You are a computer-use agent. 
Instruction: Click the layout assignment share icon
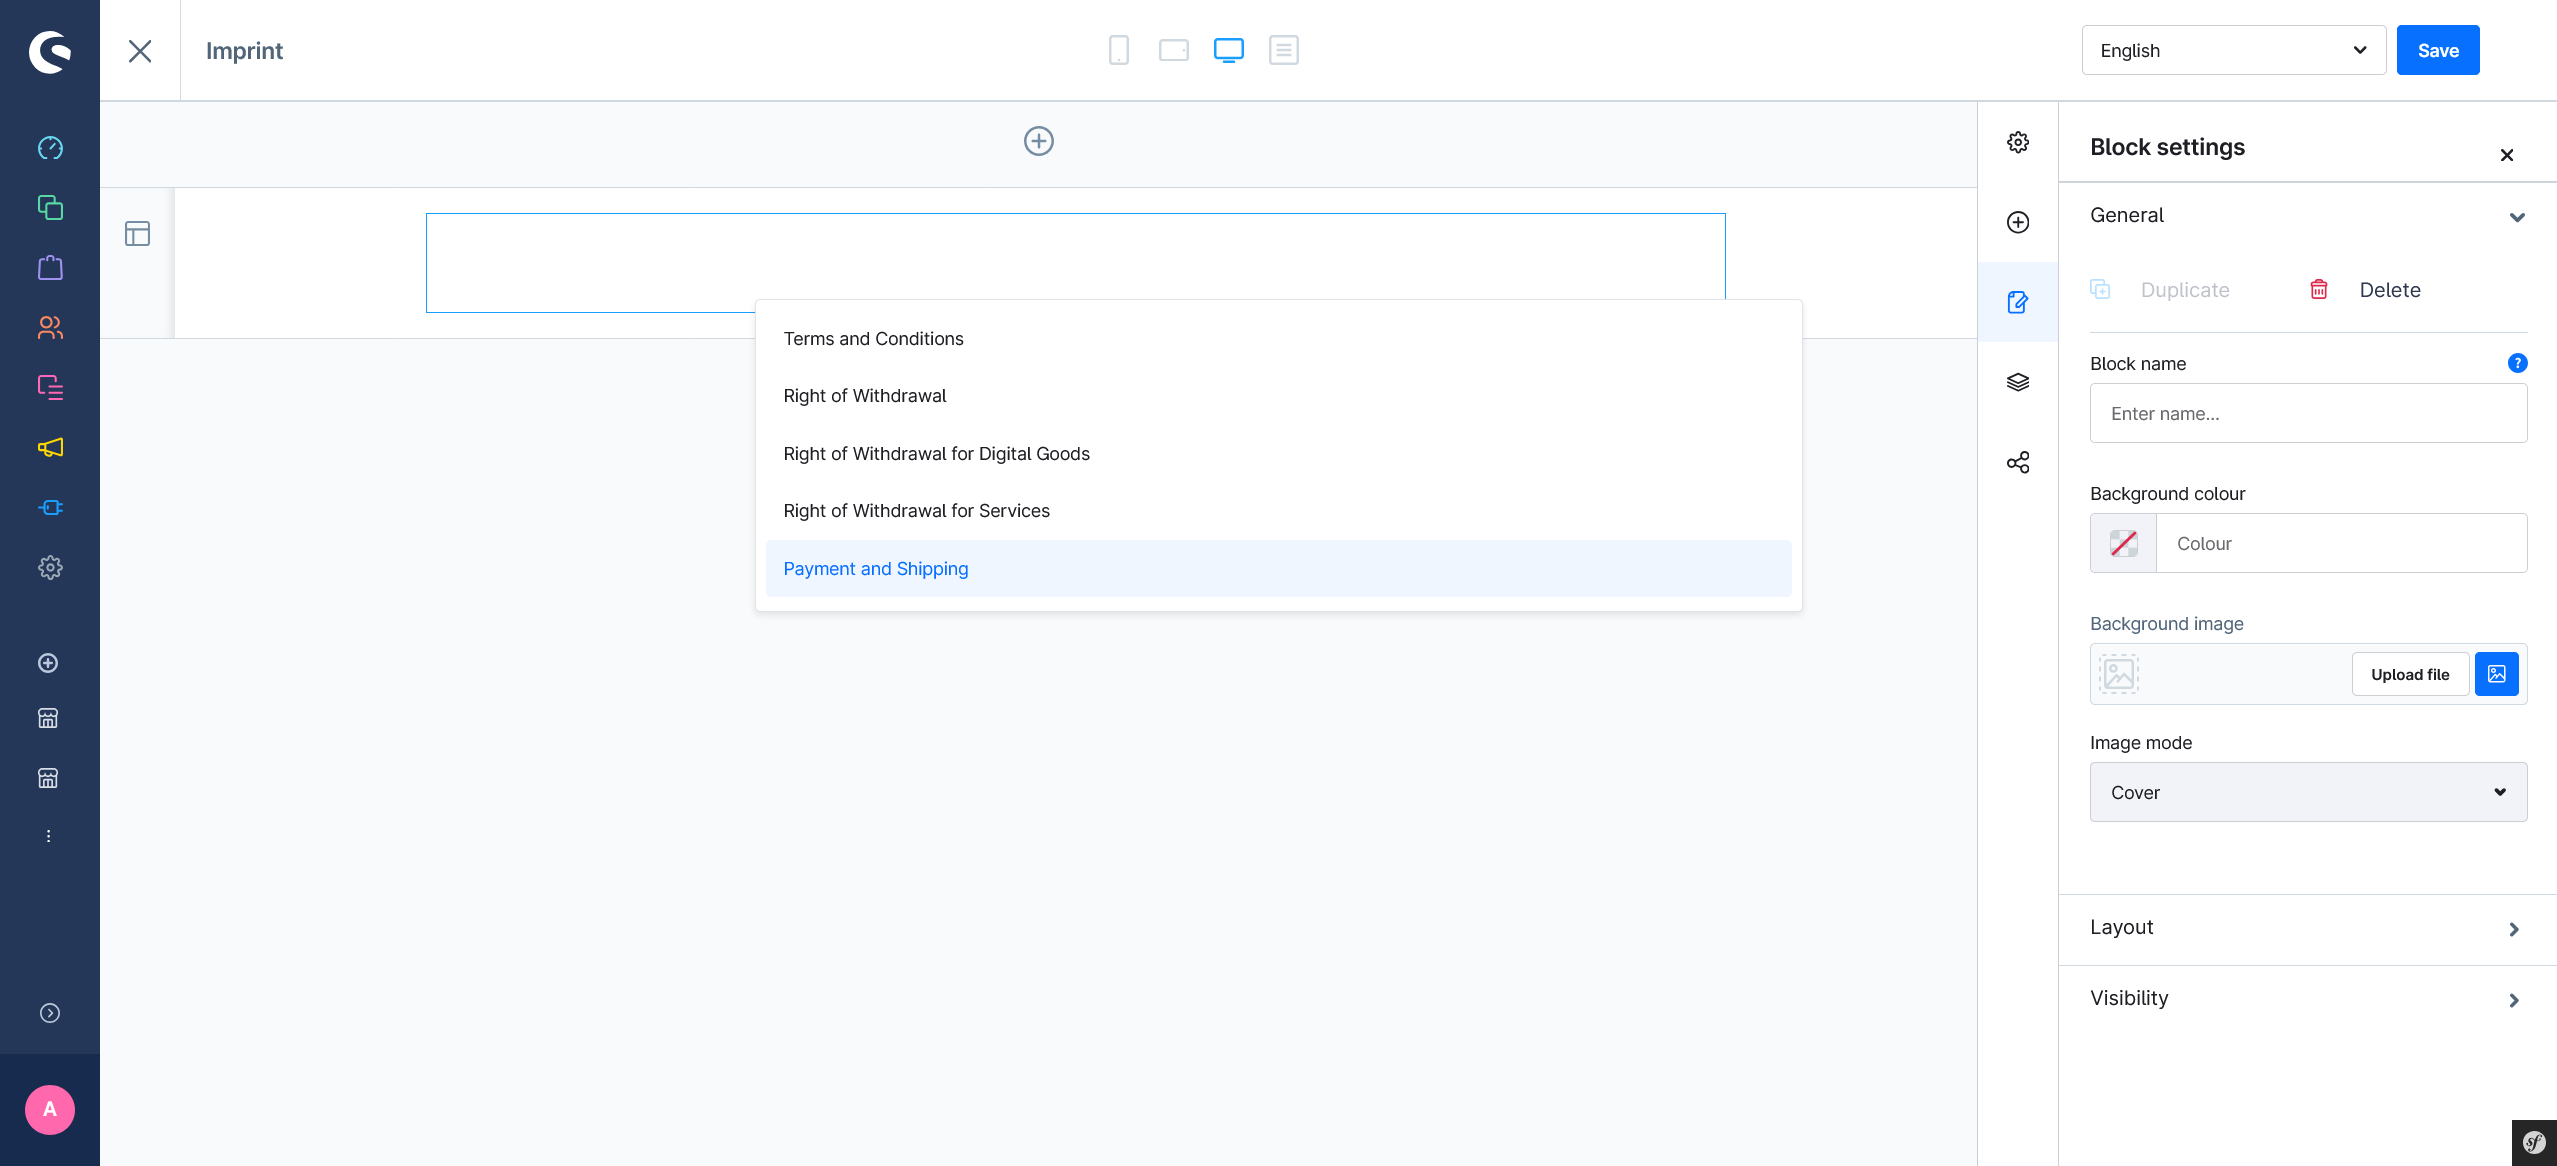point(2017,462)
